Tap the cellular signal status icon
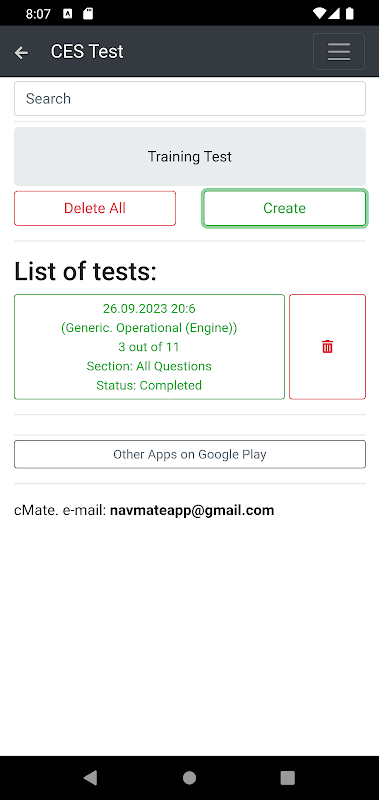The height and width of the screenshot is (800, 379). coord(334,14)
